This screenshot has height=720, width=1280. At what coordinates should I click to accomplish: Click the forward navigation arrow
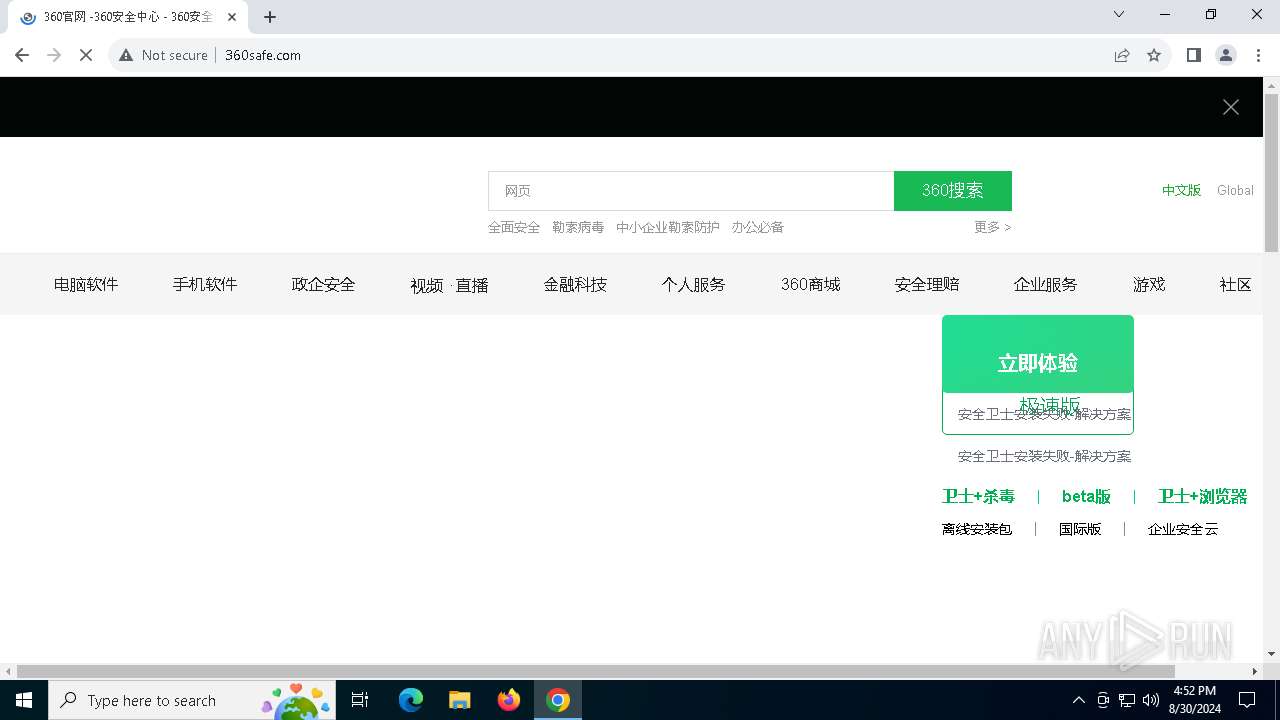[x=54, y=55]
